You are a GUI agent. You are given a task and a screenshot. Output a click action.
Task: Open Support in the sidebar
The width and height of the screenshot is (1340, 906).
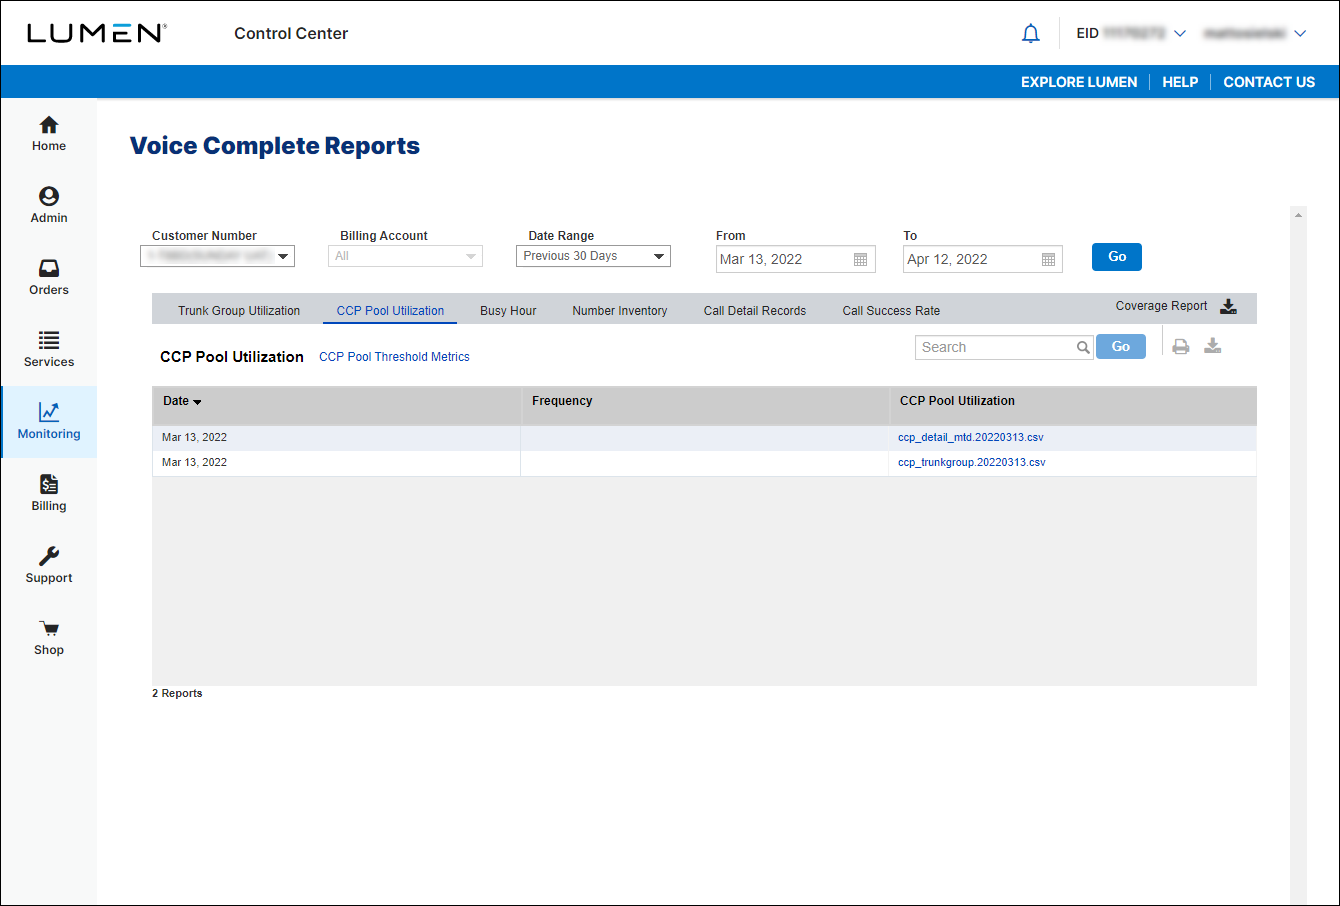(x=49, y=566)
